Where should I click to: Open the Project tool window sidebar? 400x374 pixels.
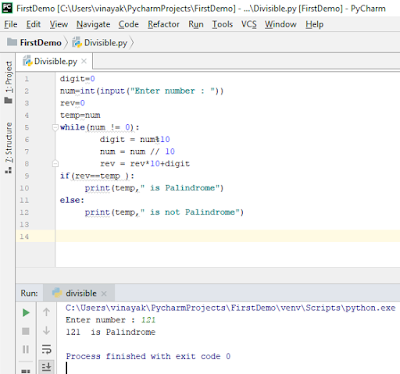[8, 82]
